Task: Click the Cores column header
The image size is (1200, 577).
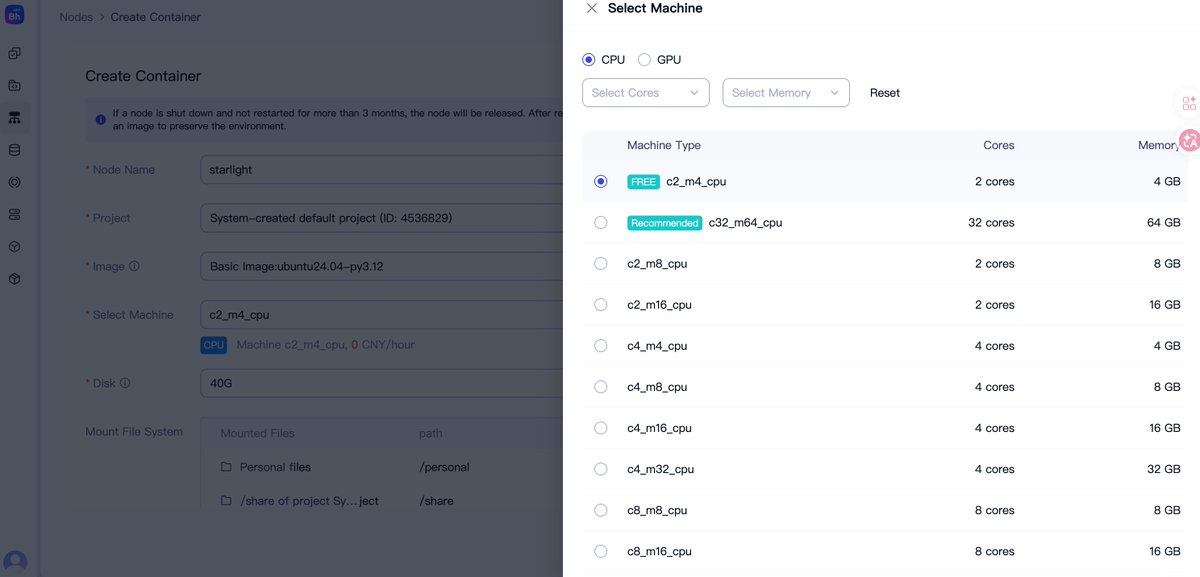Action: tap(998, 145)
